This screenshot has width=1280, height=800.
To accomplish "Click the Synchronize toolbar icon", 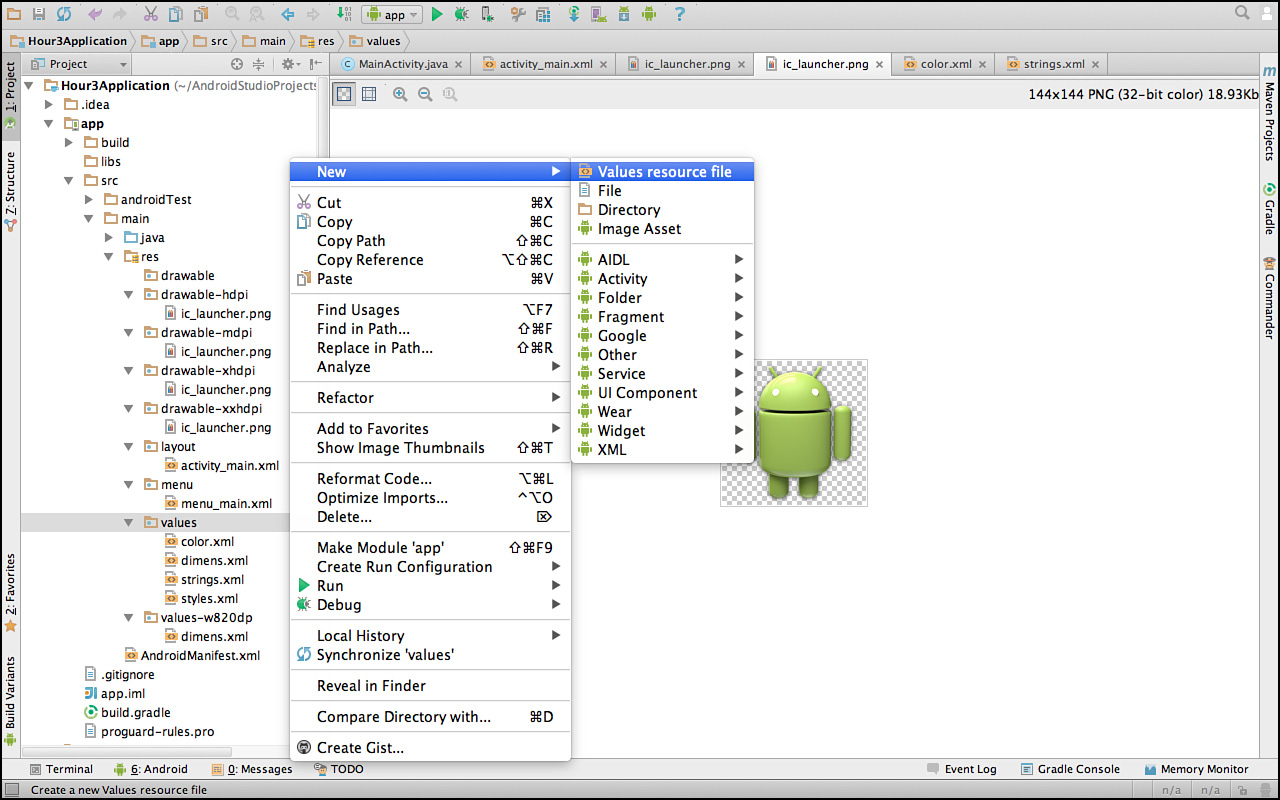I will click(64, 14).
